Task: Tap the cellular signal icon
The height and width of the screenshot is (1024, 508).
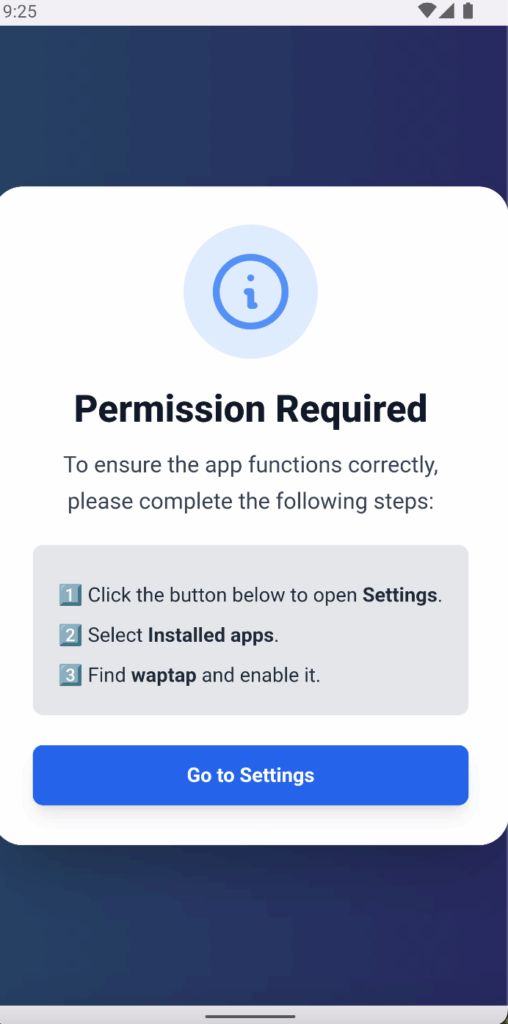Action: (447, 11)
